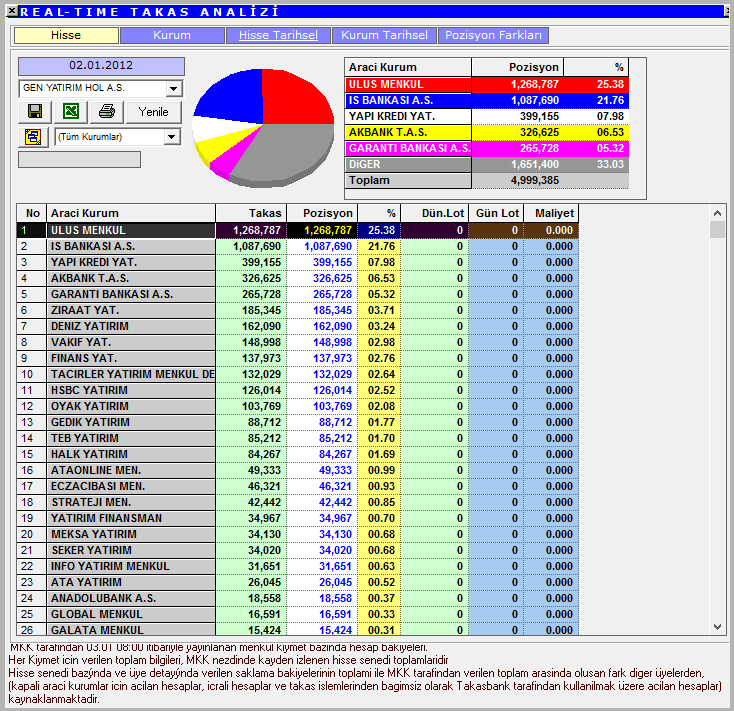Click the scroll down arrow of table

click(717, 626)
